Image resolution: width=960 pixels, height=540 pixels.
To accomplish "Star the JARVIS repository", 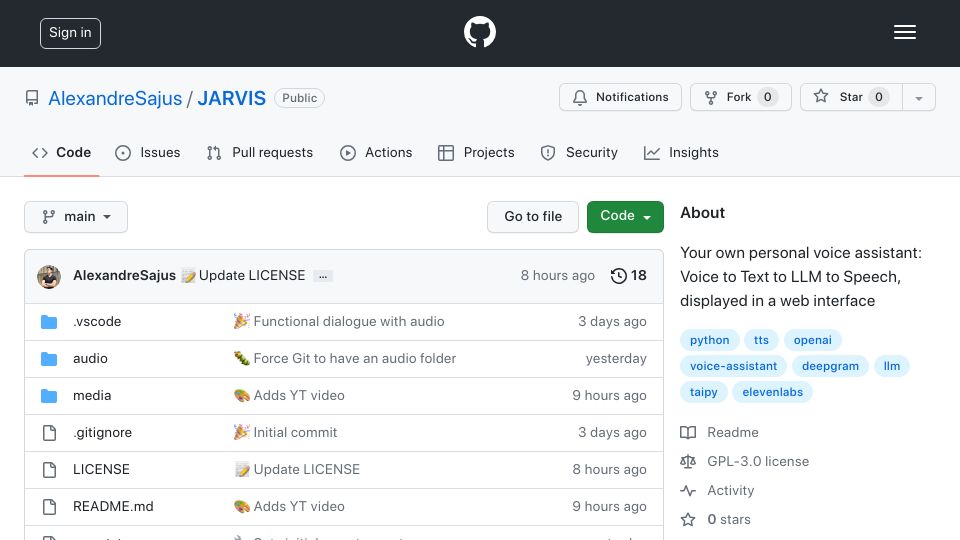I will (x=851, y=97).
